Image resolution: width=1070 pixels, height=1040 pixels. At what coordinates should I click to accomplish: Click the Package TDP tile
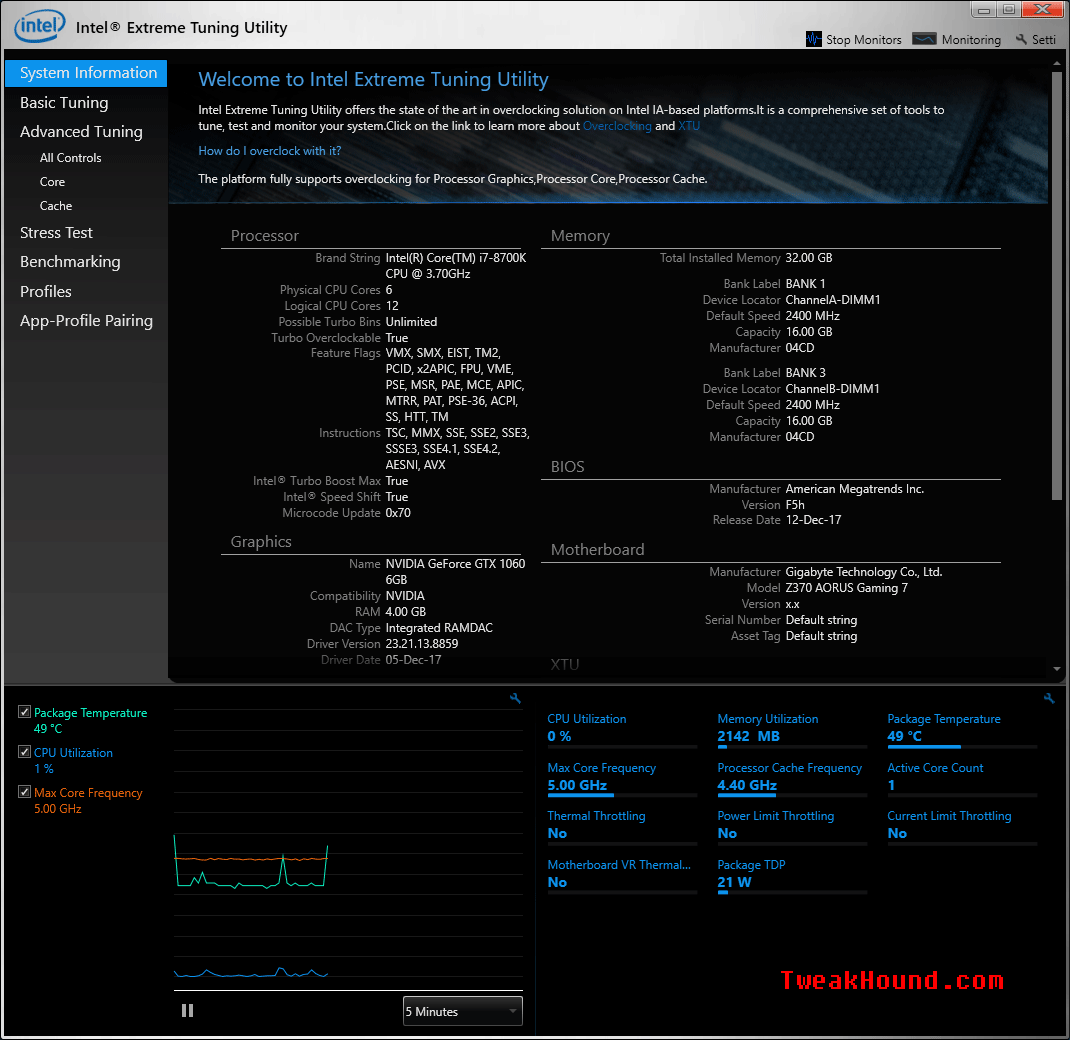(792, 875)
